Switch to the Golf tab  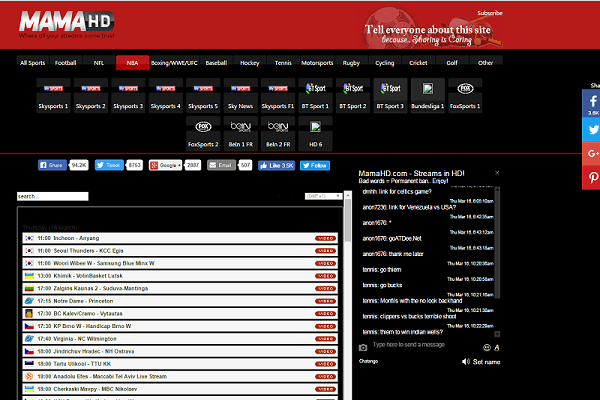click(x=452, y=63)
